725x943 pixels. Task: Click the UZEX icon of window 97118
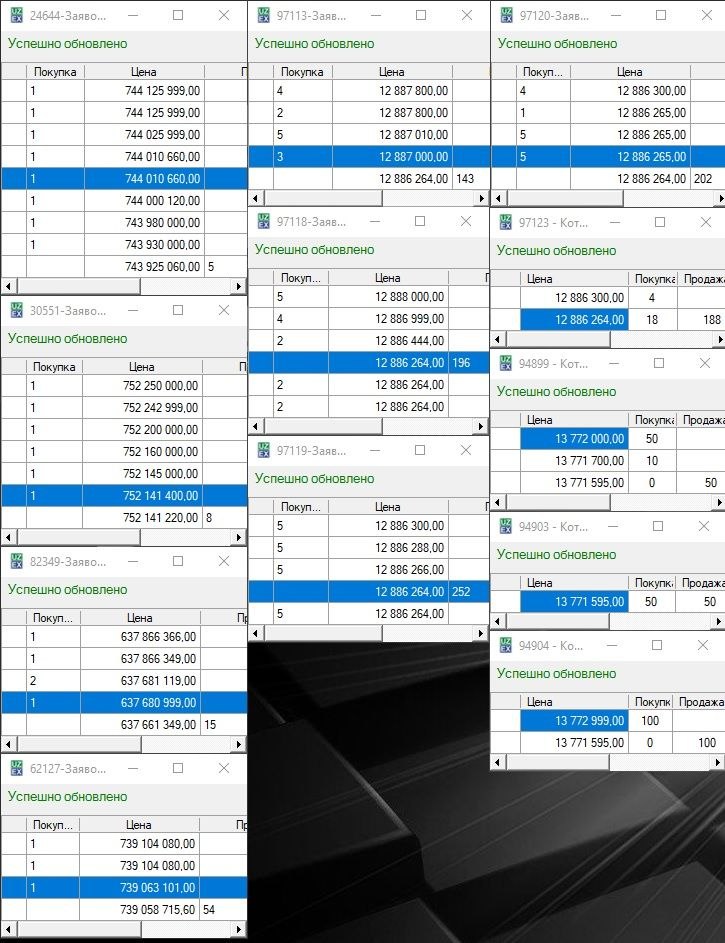pyautogui.click(x=264, y=222)
